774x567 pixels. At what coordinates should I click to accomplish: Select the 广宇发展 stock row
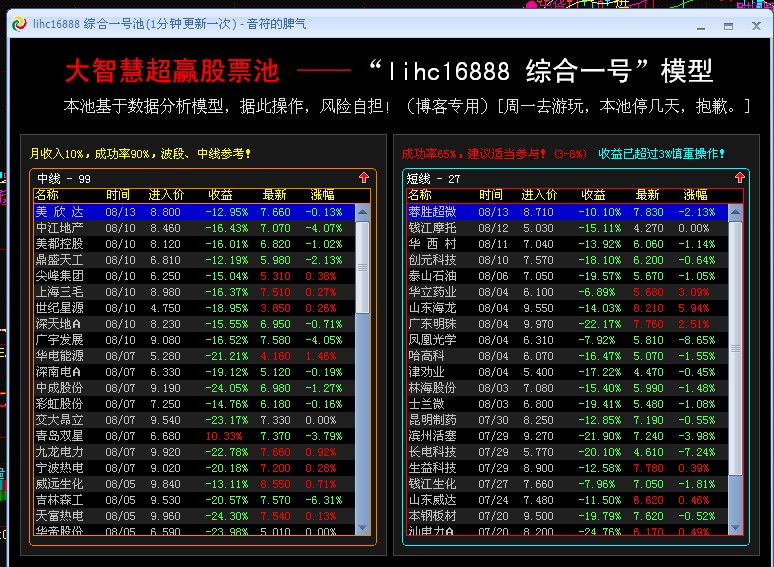coord(194,340)
